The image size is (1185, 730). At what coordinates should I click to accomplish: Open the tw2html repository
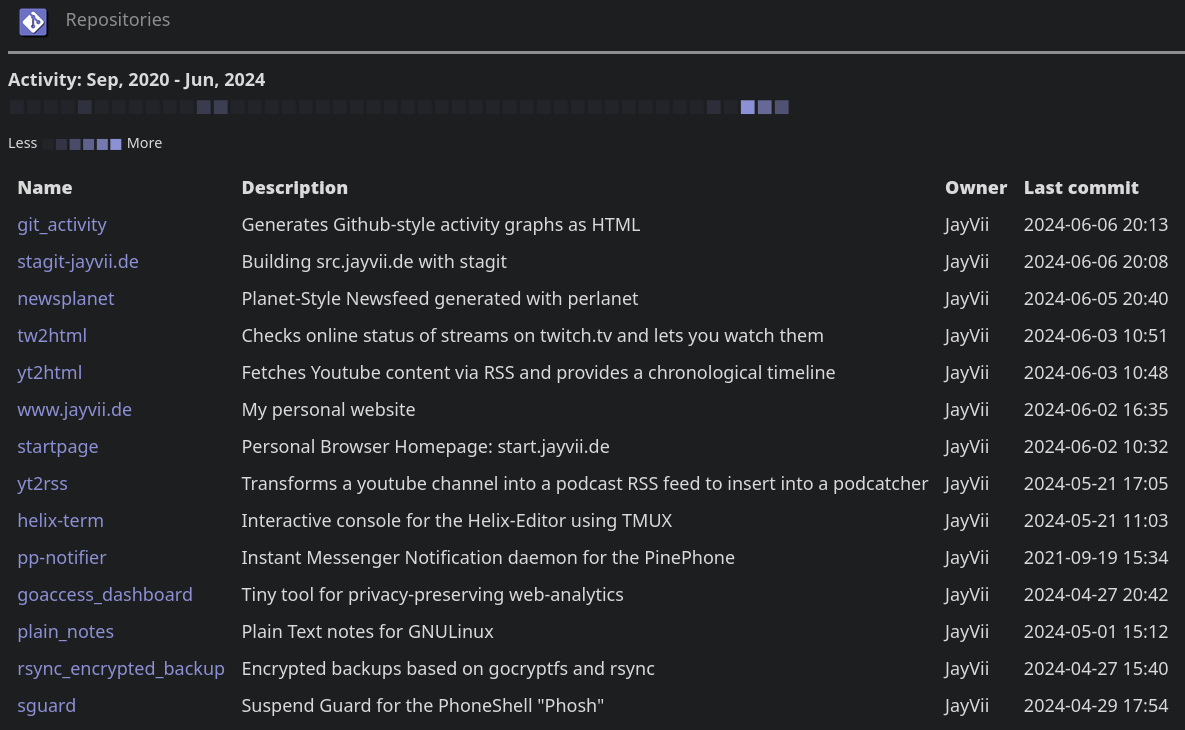tap(52, 336)
